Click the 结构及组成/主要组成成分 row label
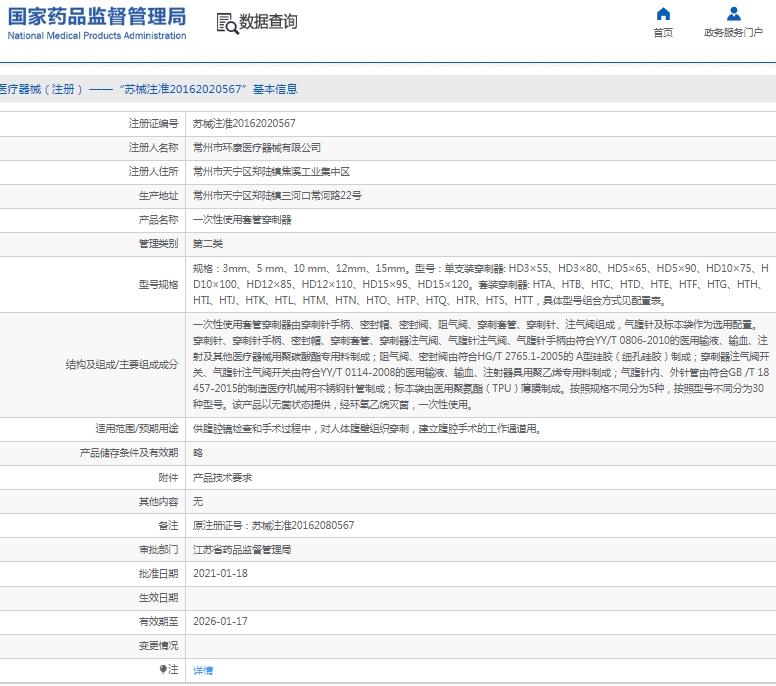This screenshot has width=776, height=686. coord(122,365)
